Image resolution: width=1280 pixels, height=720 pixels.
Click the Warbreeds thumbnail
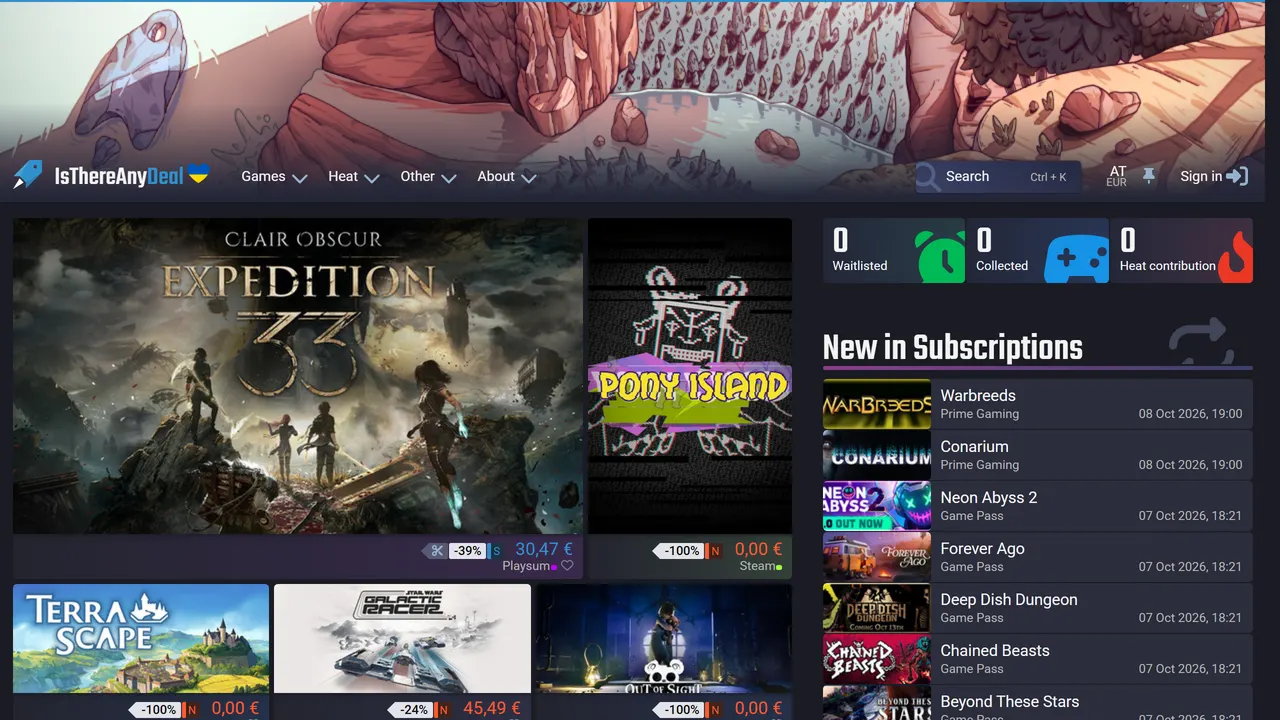pos(877,404)
